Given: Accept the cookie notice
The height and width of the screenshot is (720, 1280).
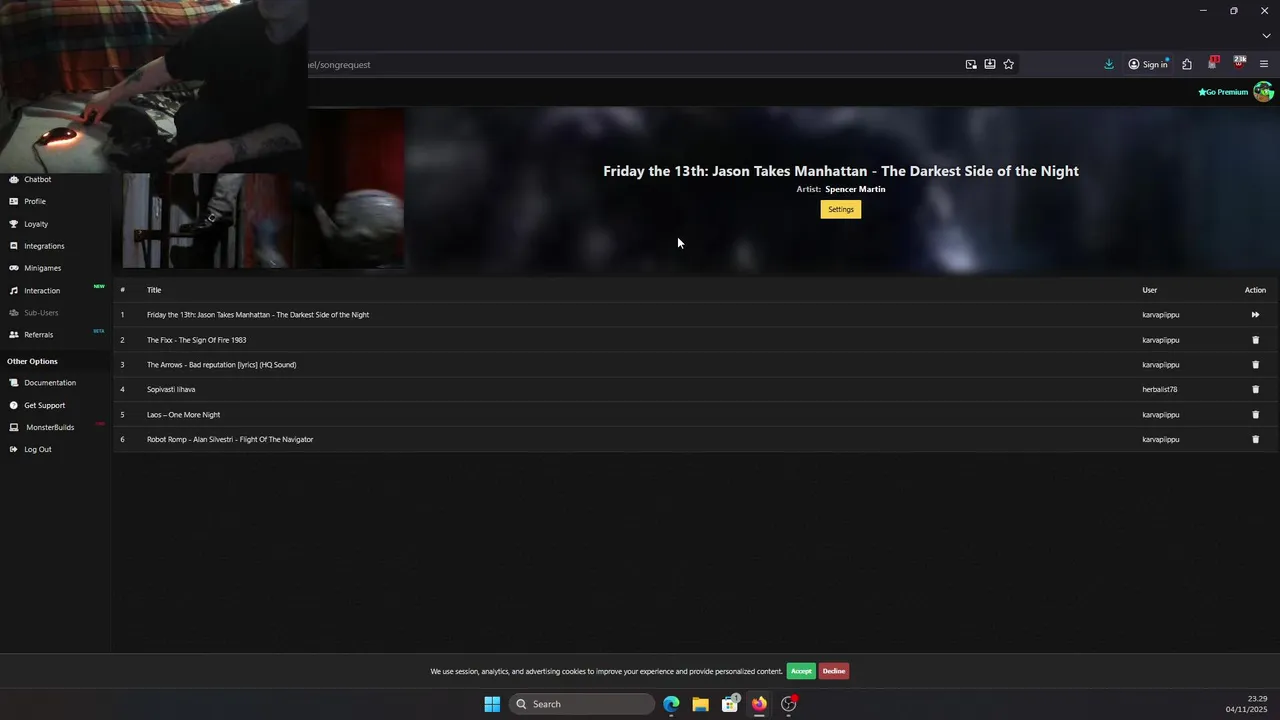Looking at the screenshot, I should click(x=801, y=671).
